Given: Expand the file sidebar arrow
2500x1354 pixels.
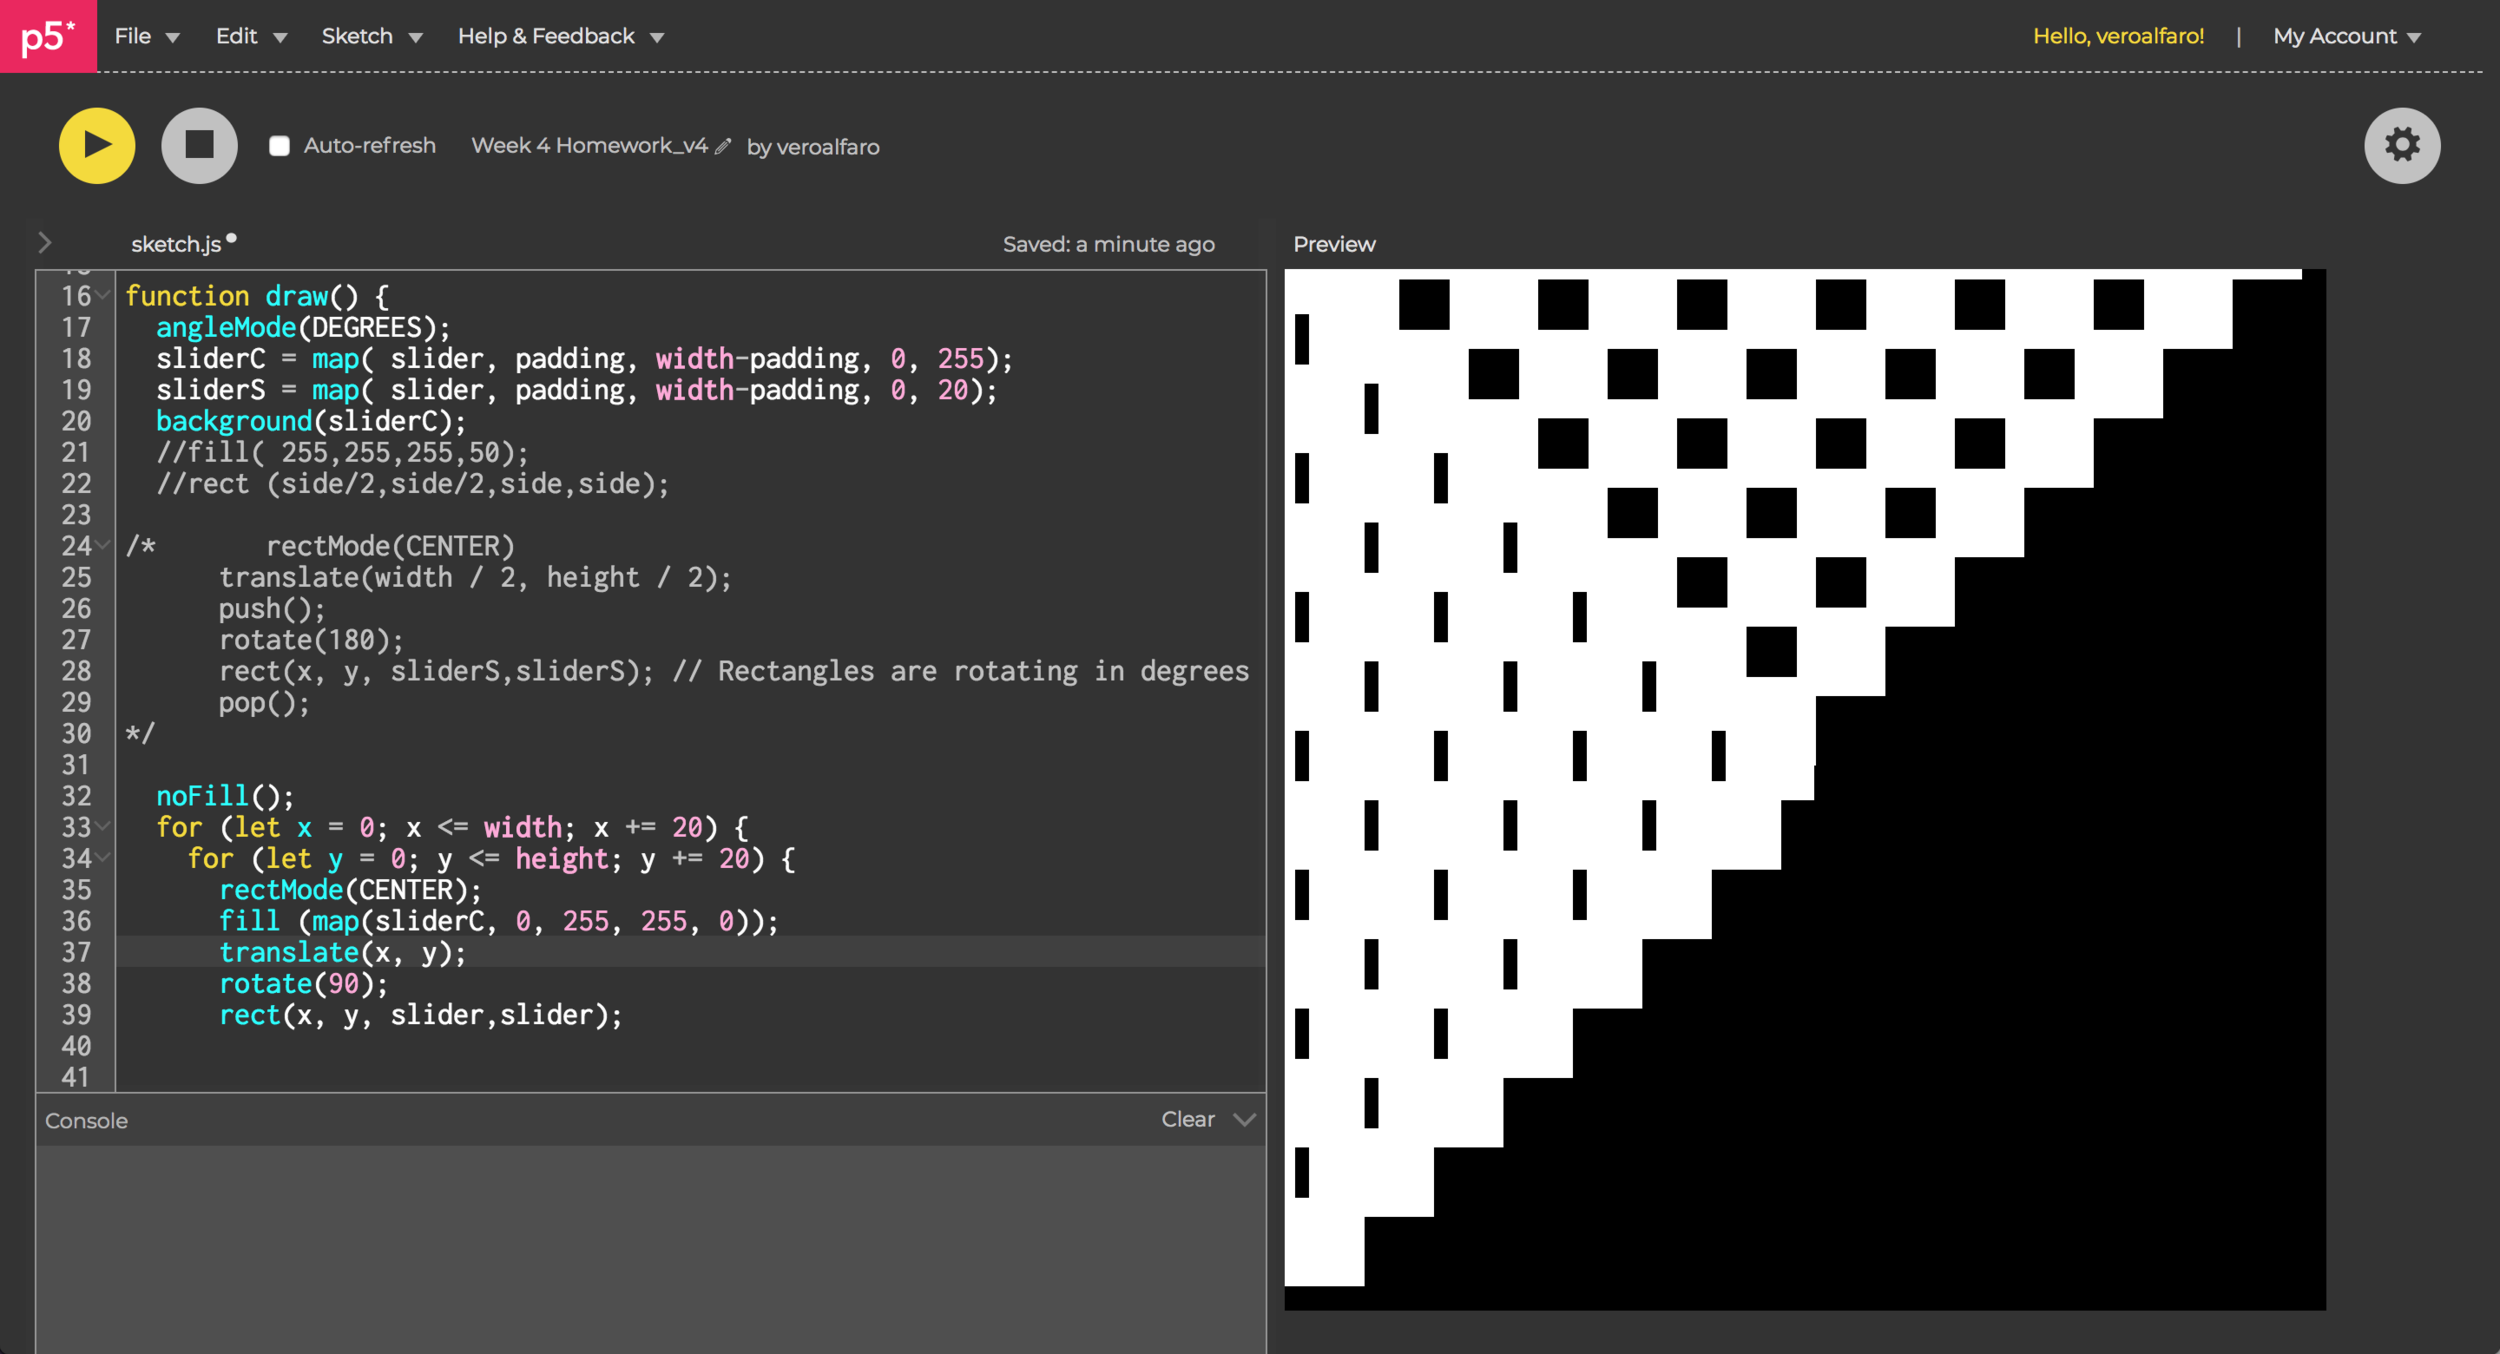Looking at the screenshot, I should pos(44,243).
